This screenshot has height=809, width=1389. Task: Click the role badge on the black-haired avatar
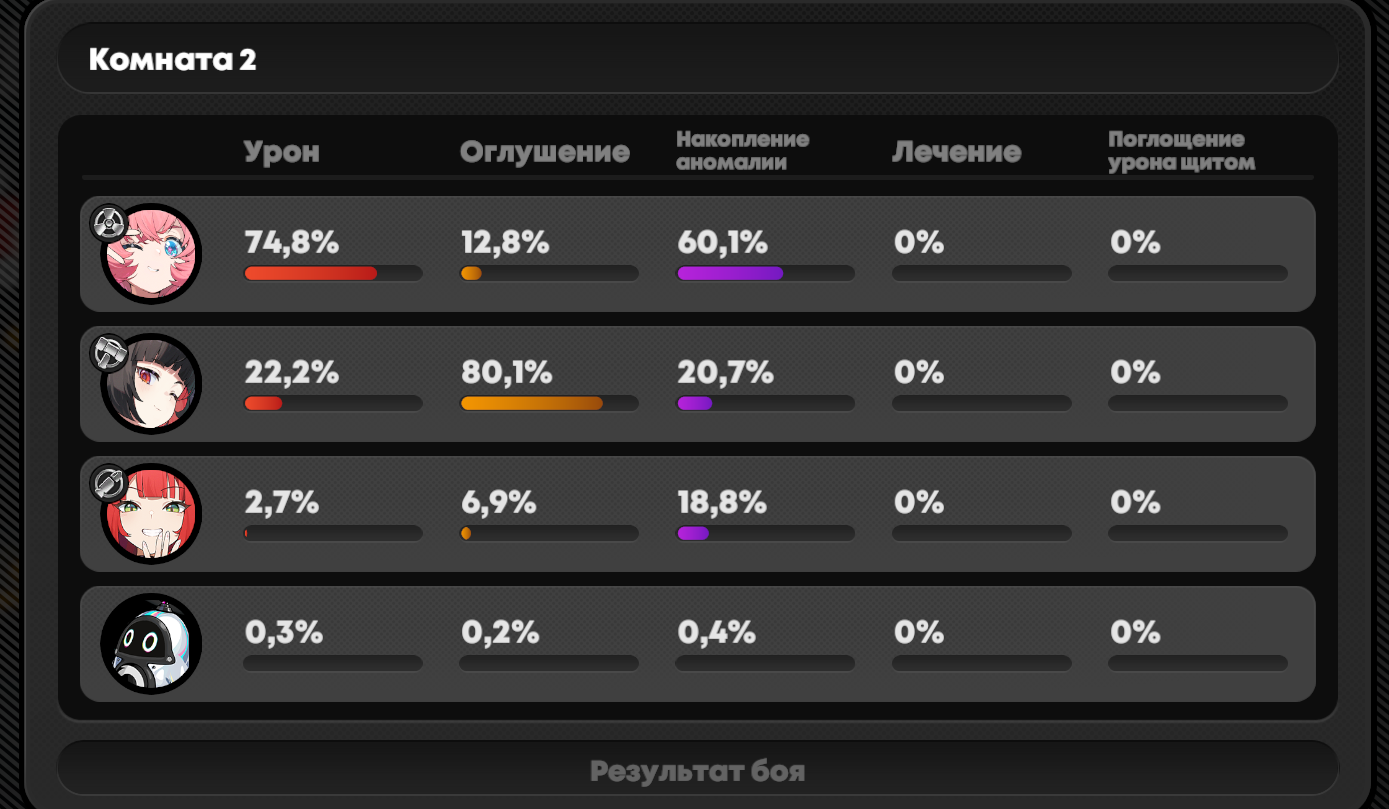click(x=108, y=353)
